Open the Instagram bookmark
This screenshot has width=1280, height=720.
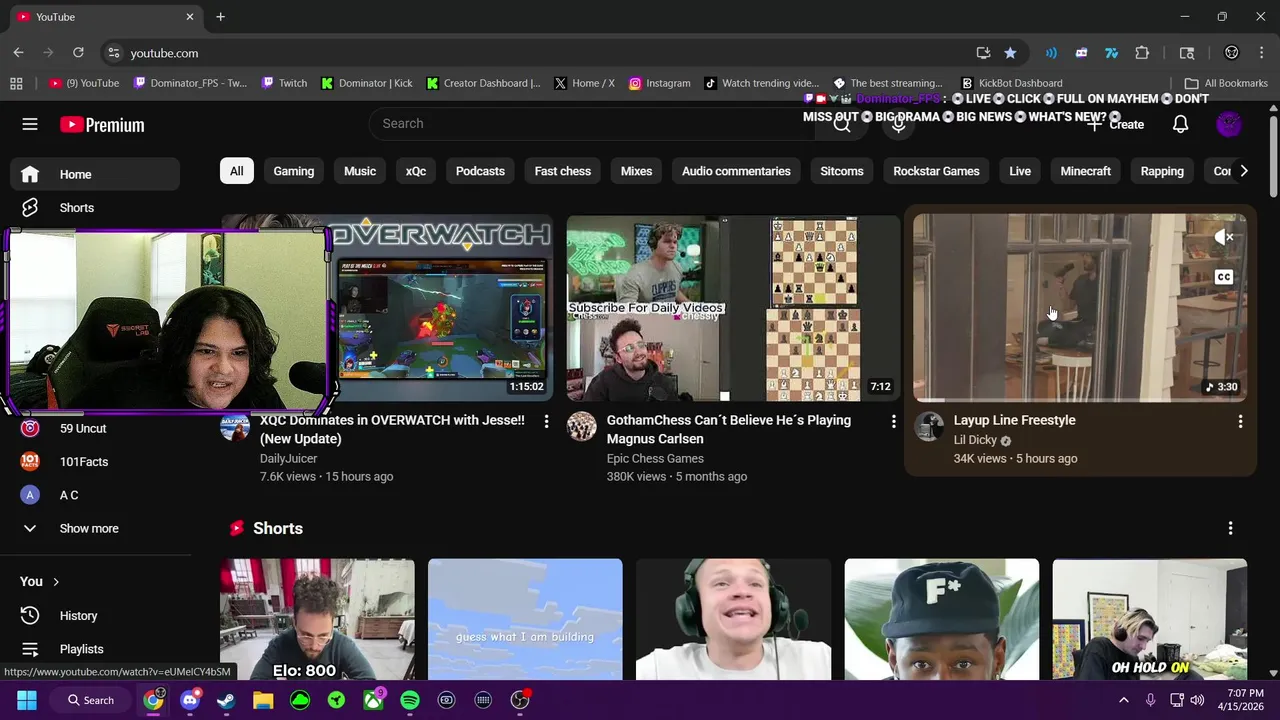(x=659, y=83)
